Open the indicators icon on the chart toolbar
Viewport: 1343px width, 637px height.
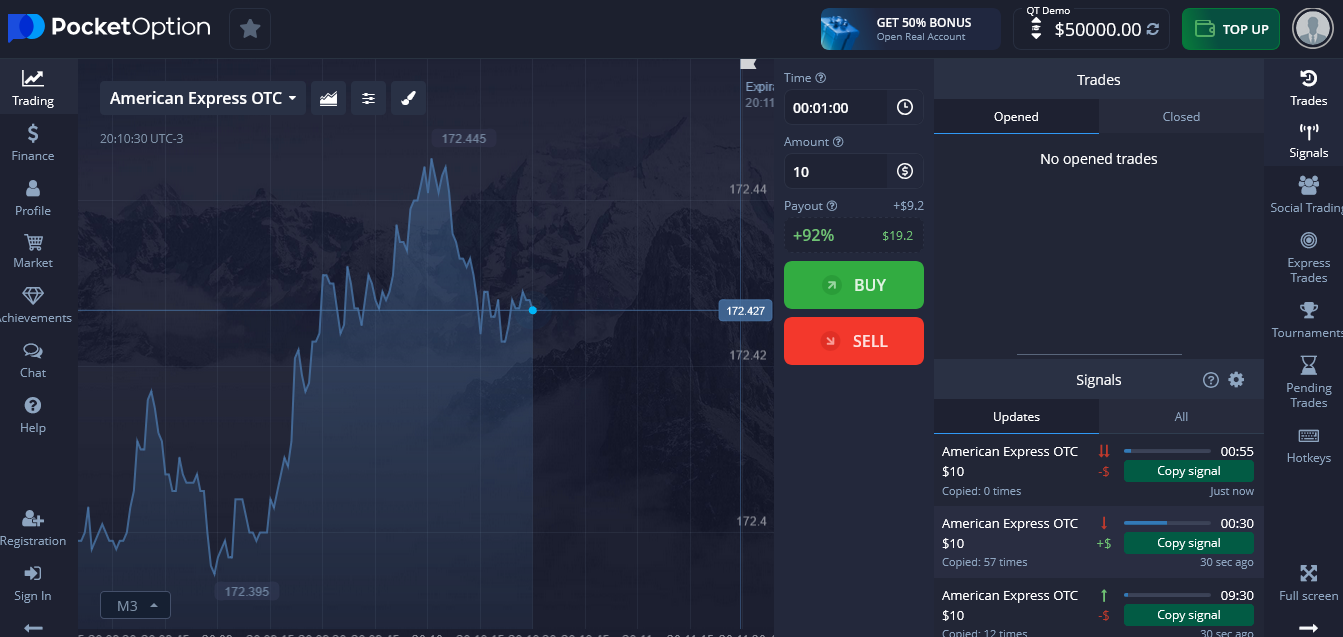(x=368, y=97)
